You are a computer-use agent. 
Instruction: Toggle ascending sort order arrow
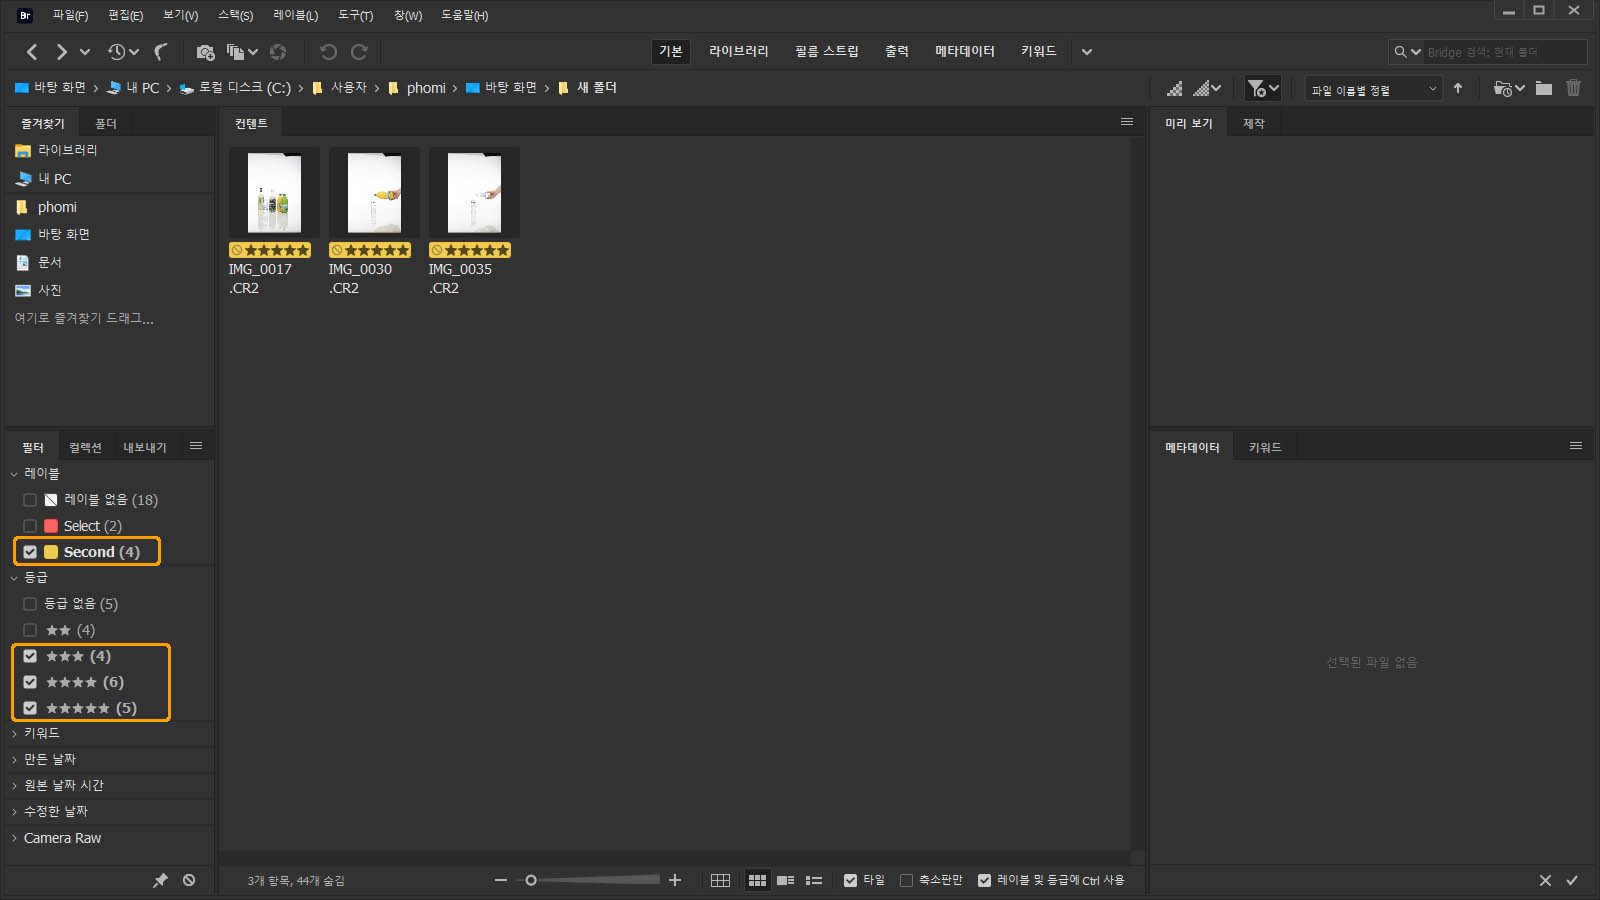[1458, 89]
